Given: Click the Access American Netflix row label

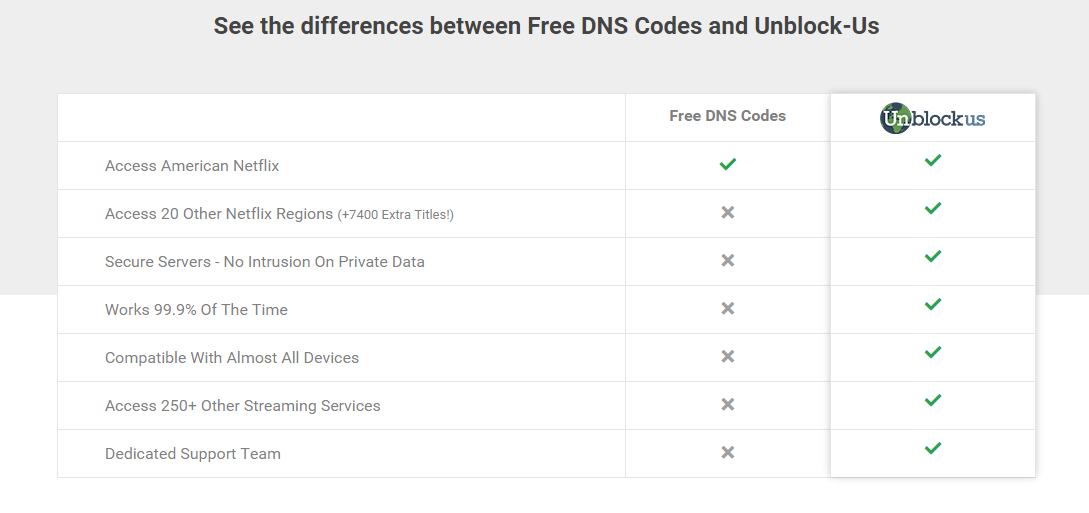Looking at the screenshot, I should [x=192, y=166].
